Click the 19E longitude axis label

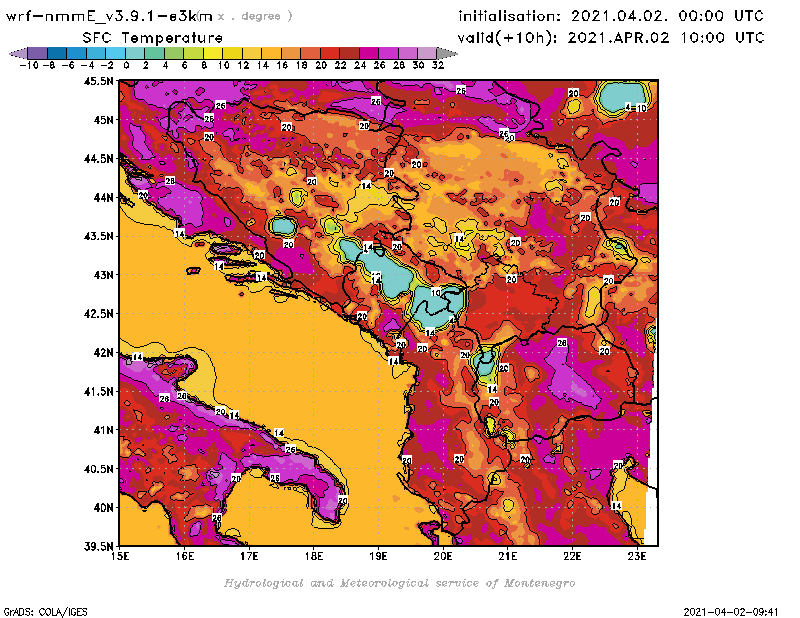379,556
